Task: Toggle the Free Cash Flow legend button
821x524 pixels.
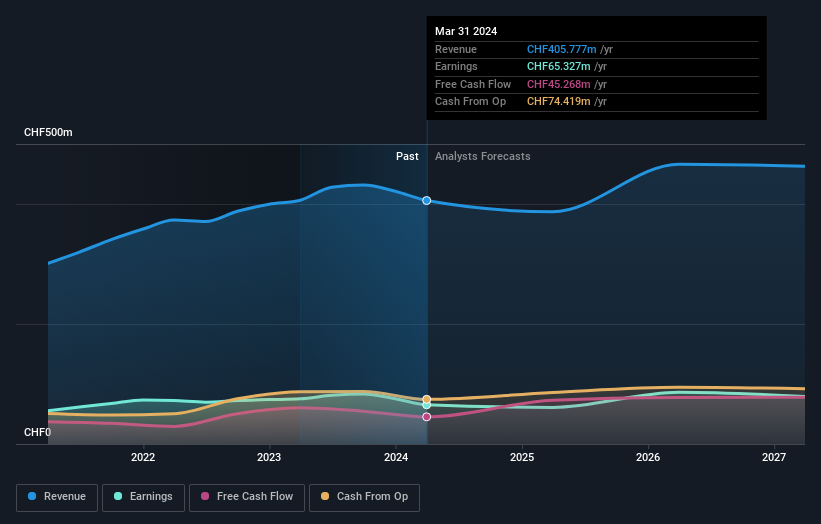Action: (247, 497)
